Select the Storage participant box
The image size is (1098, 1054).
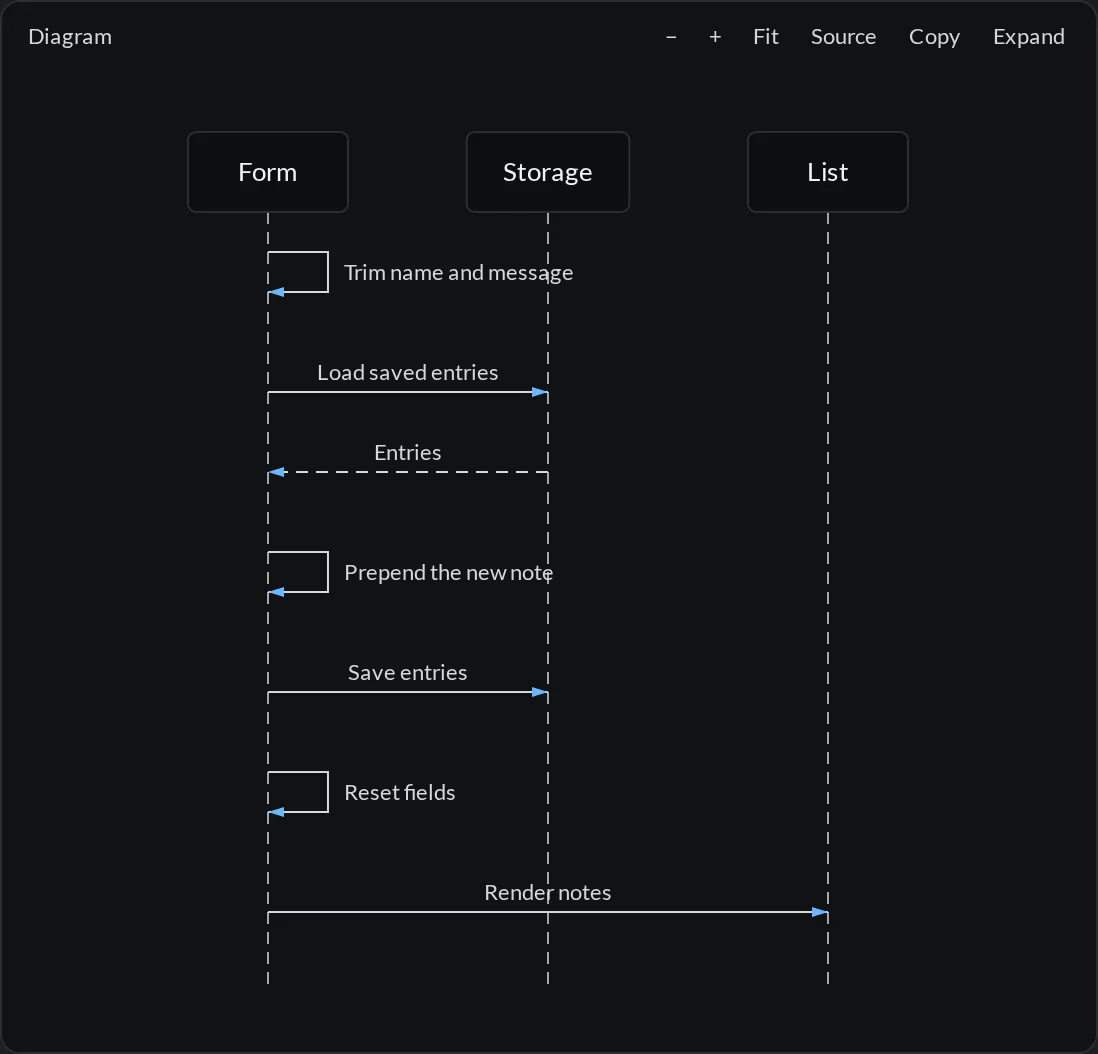(548, 172)
